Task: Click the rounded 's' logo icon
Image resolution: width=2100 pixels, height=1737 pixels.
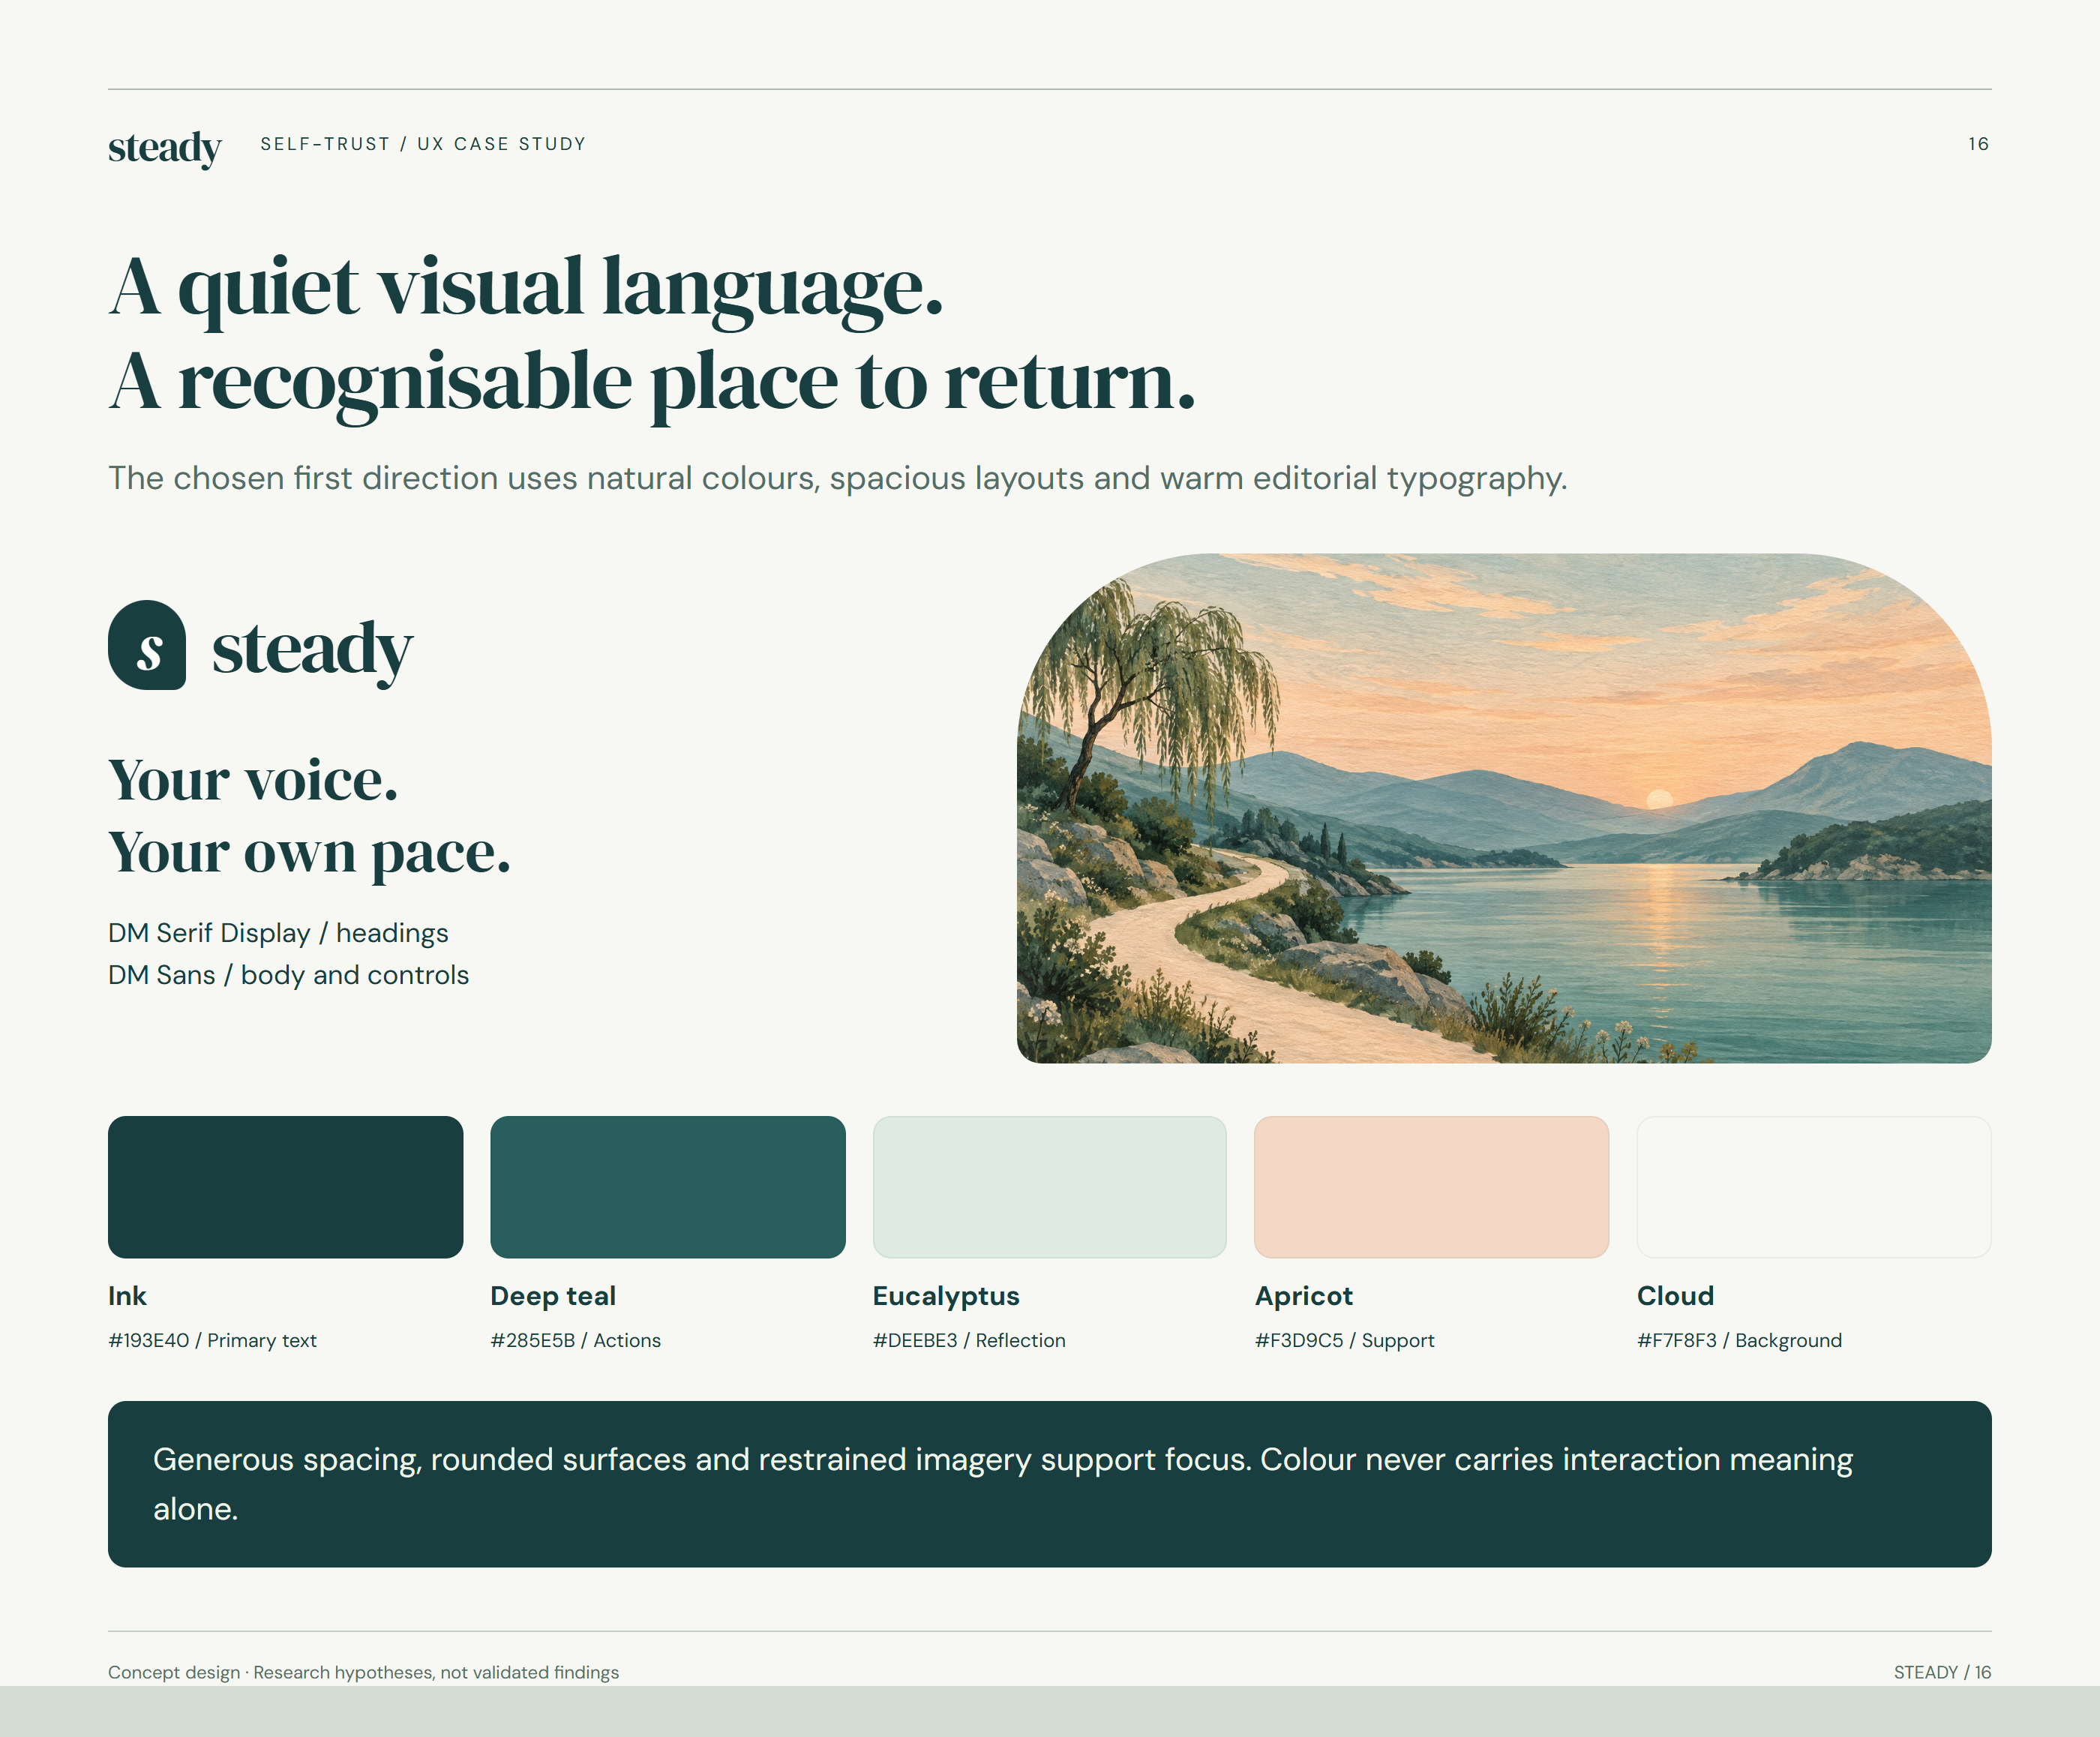Action: pos(147,645)
